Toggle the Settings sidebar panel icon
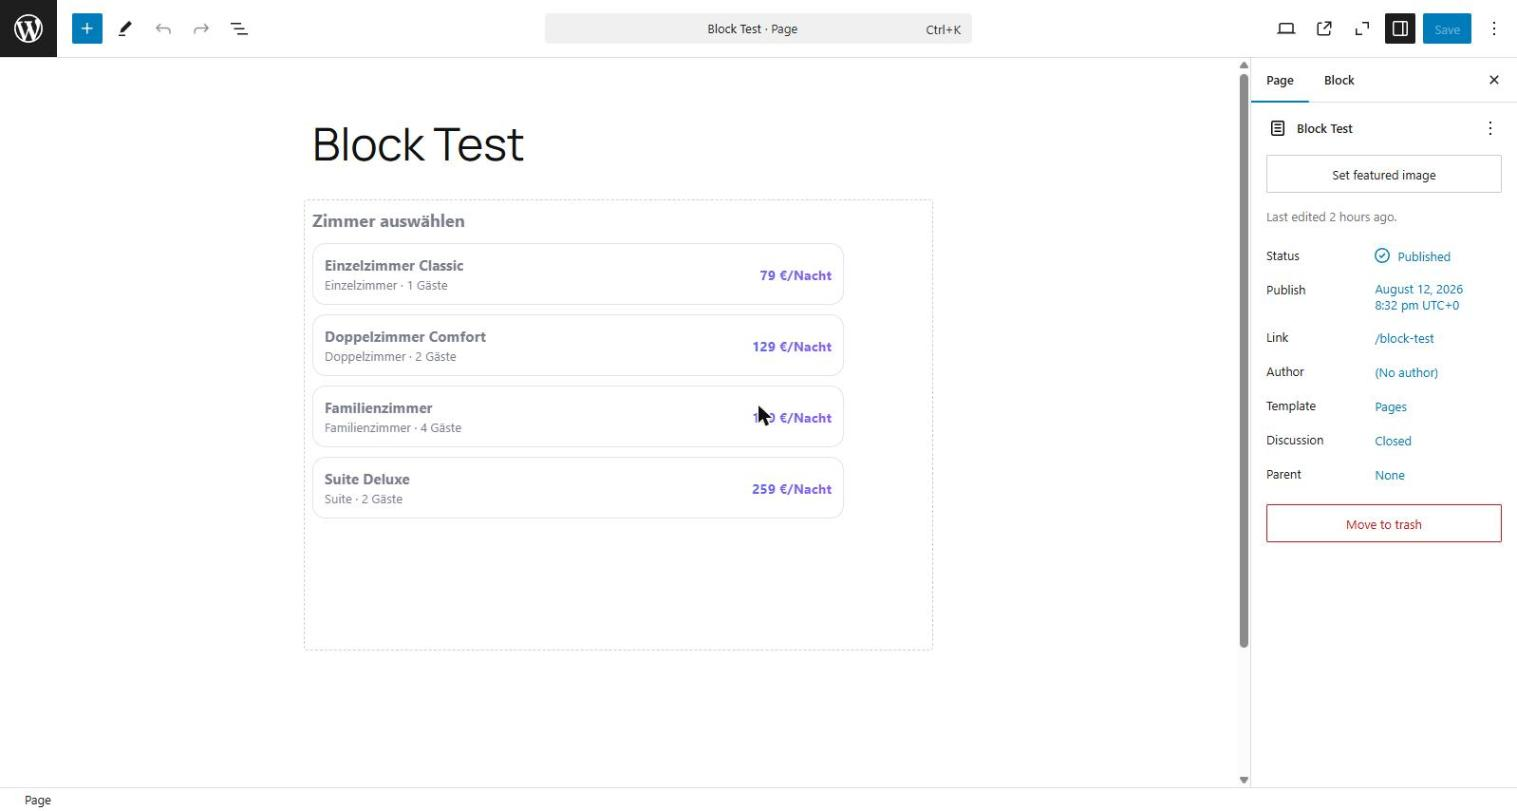The width and height of the screenshot is (1517, 811). (x=1400, y=29)
